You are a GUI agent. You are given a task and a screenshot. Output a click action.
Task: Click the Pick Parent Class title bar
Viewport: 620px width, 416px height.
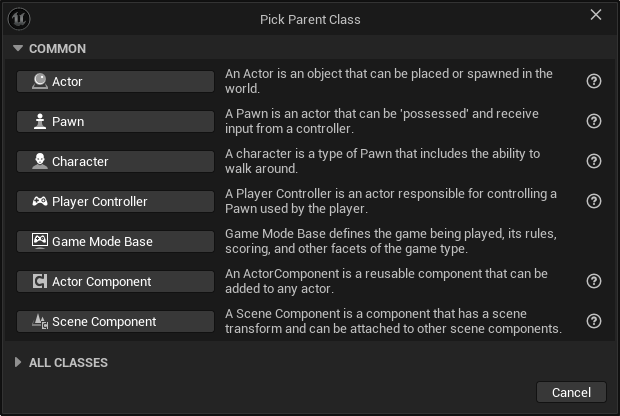[x=310, y=19]
